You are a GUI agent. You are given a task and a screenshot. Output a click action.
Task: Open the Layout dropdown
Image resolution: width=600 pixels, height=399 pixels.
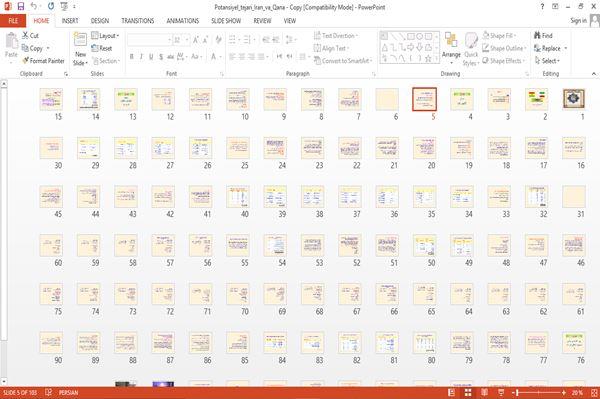105,36
